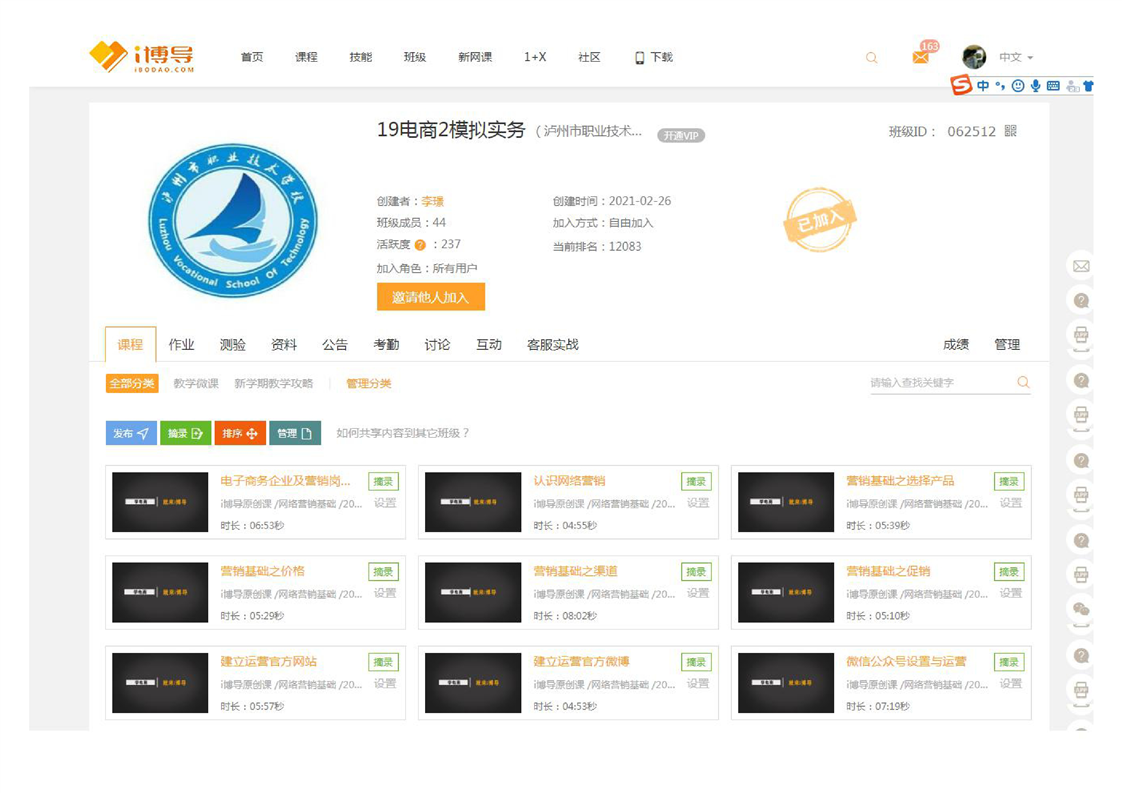
Task: Switch to the 作业 tab
Action: pyautogui.click(x=181, y=344)
